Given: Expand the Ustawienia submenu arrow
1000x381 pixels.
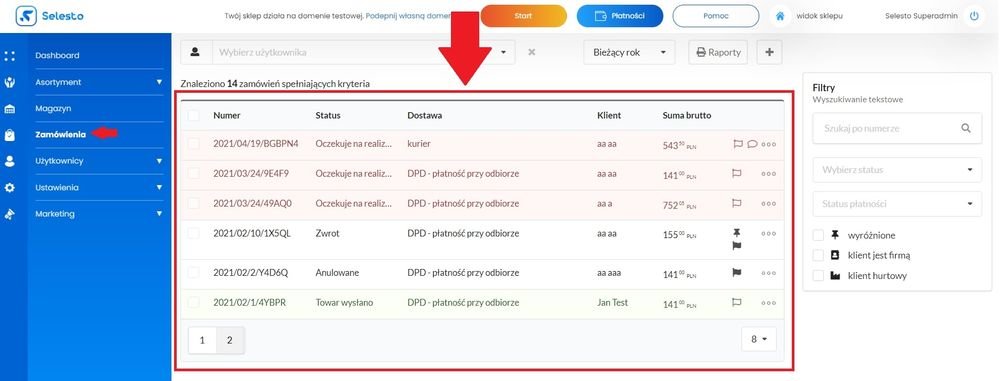Looking at the screenshot, I should (159, 188).
